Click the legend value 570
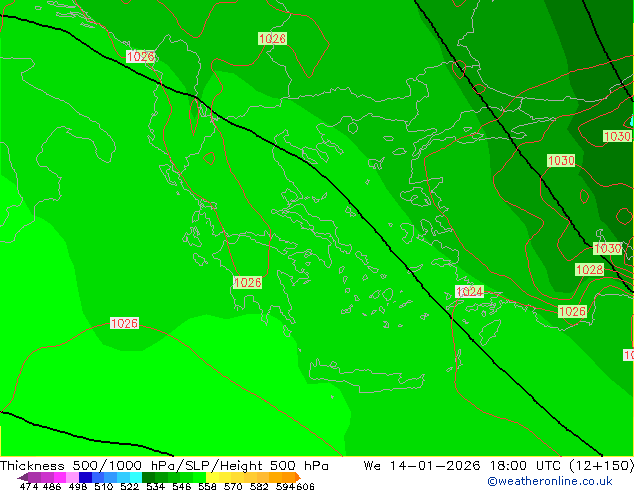 233,486
